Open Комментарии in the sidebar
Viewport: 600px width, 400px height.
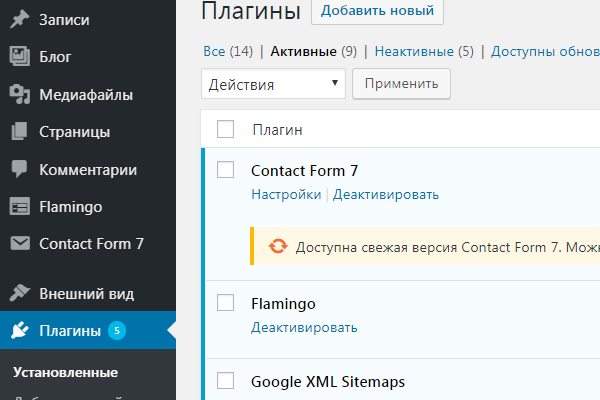click(x=88, y=169)
